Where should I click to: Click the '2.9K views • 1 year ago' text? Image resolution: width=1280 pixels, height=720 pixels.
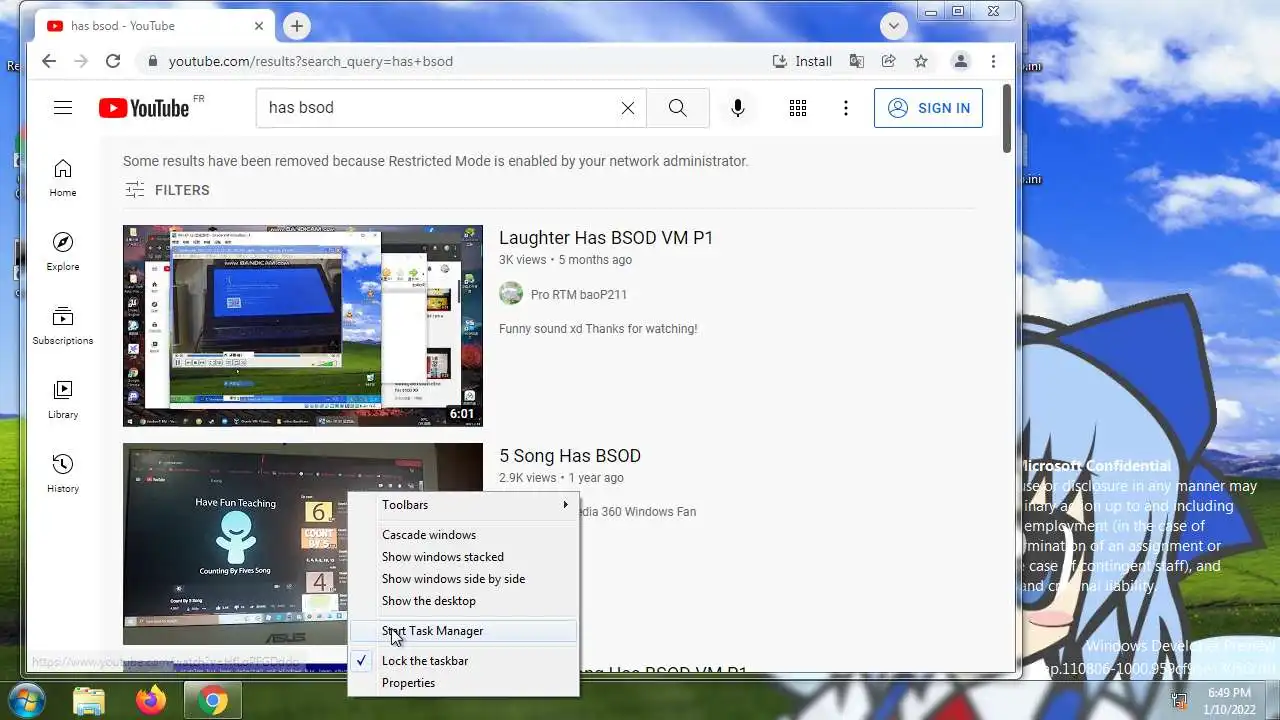561,478
